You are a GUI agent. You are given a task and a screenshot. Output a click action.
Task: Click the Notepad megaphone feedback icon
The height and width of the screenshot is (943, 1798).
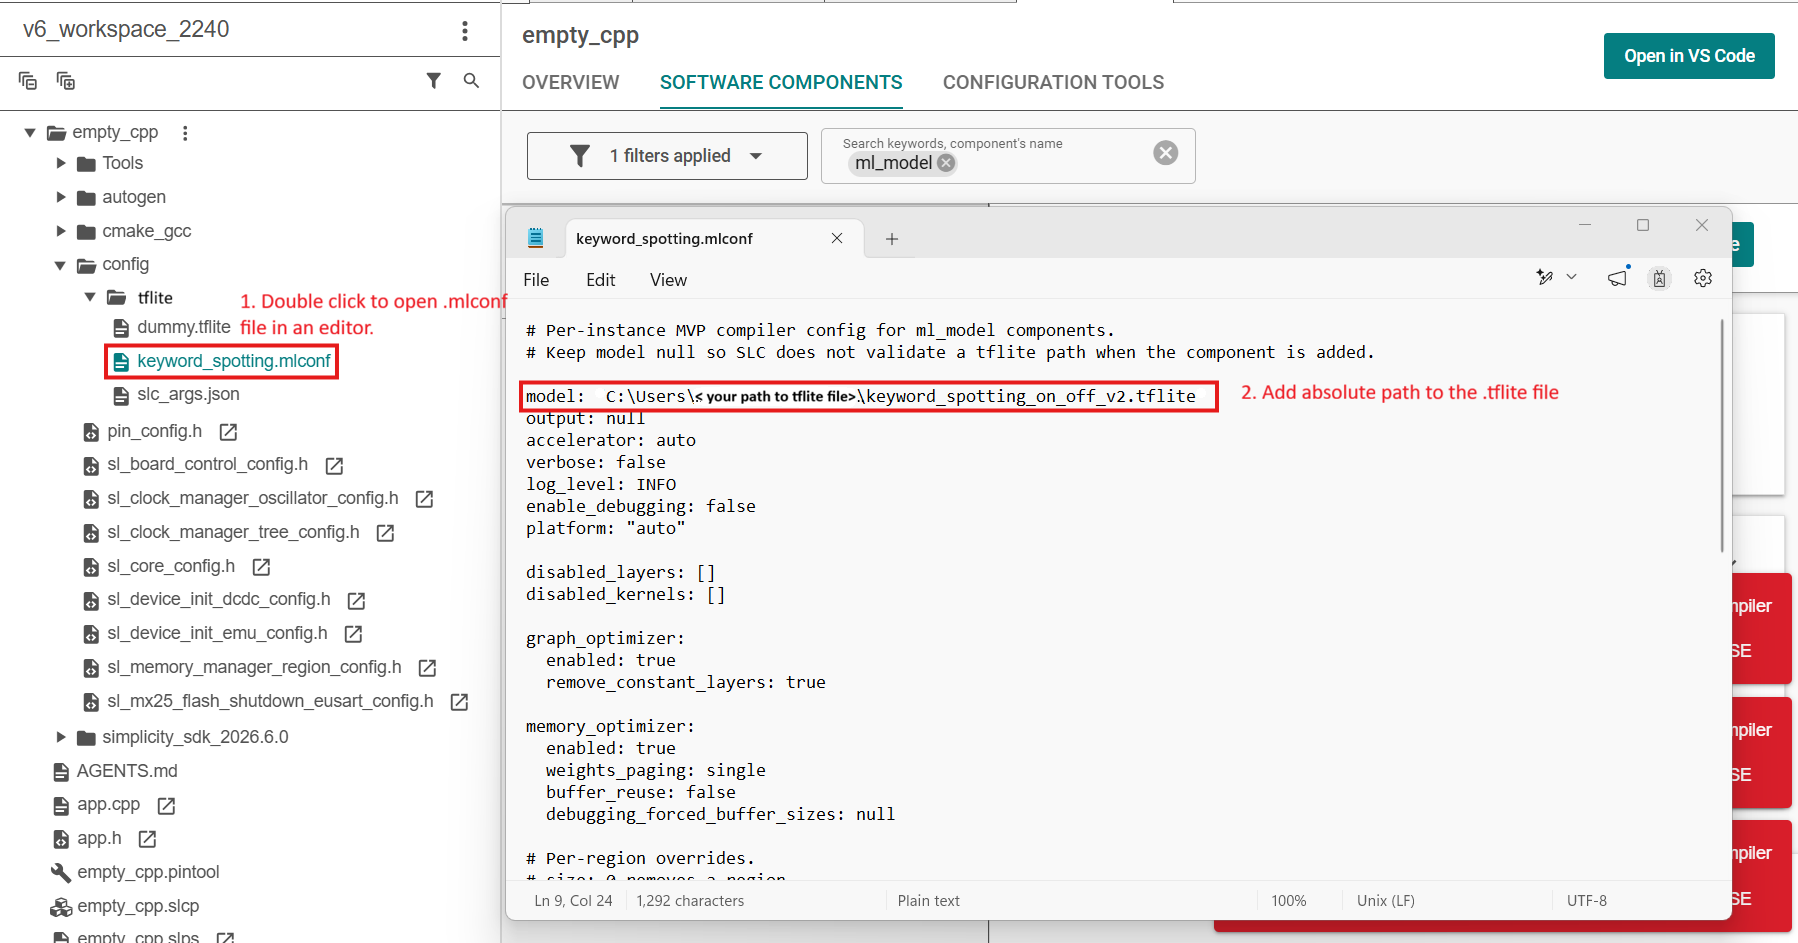pyautogui.click(x=1618, y=278)
